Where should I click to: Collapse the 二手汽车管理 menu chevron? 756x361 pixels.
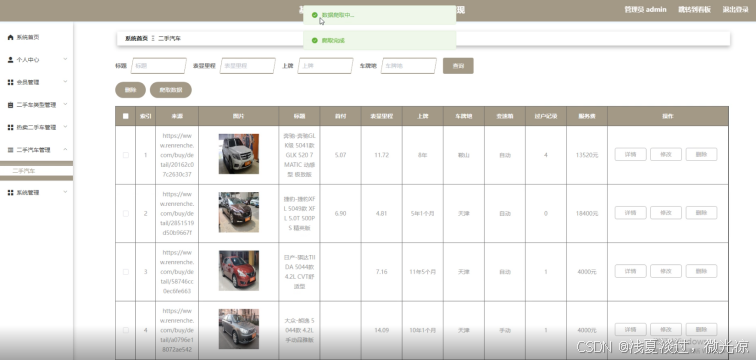point(66,149)
